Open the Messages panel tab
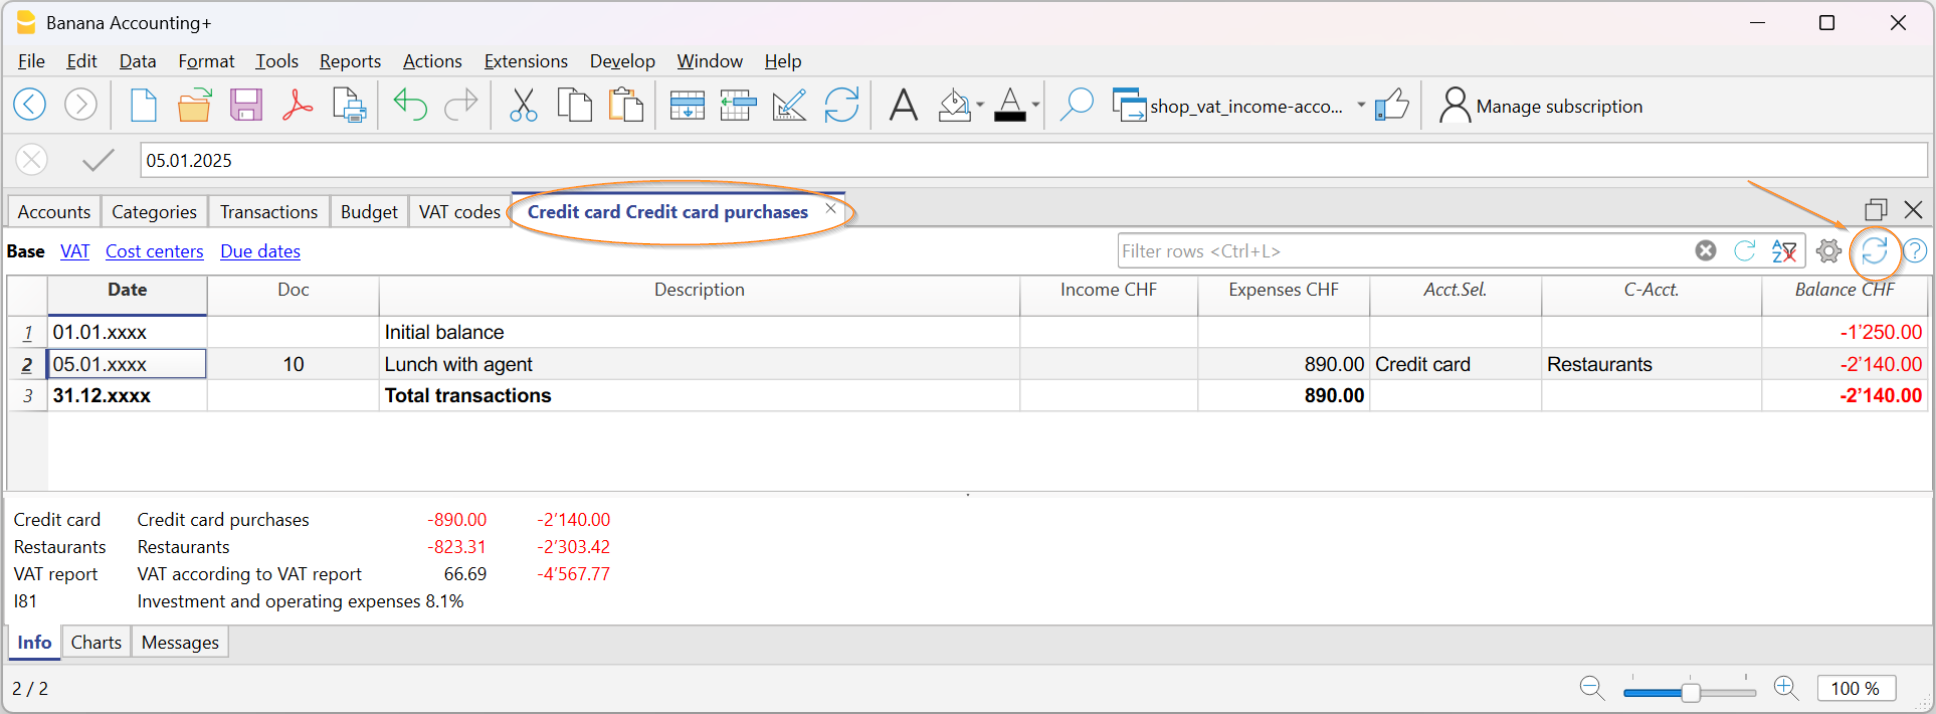This screenshot has width=1936, height=714. pos(180,642)
